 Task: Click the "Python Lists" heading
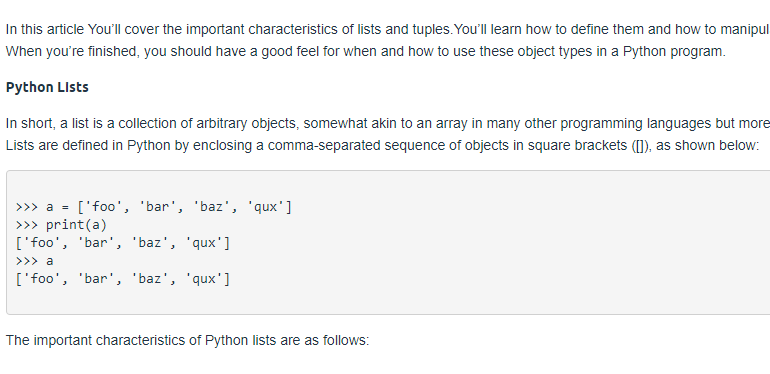pos(47,87)
